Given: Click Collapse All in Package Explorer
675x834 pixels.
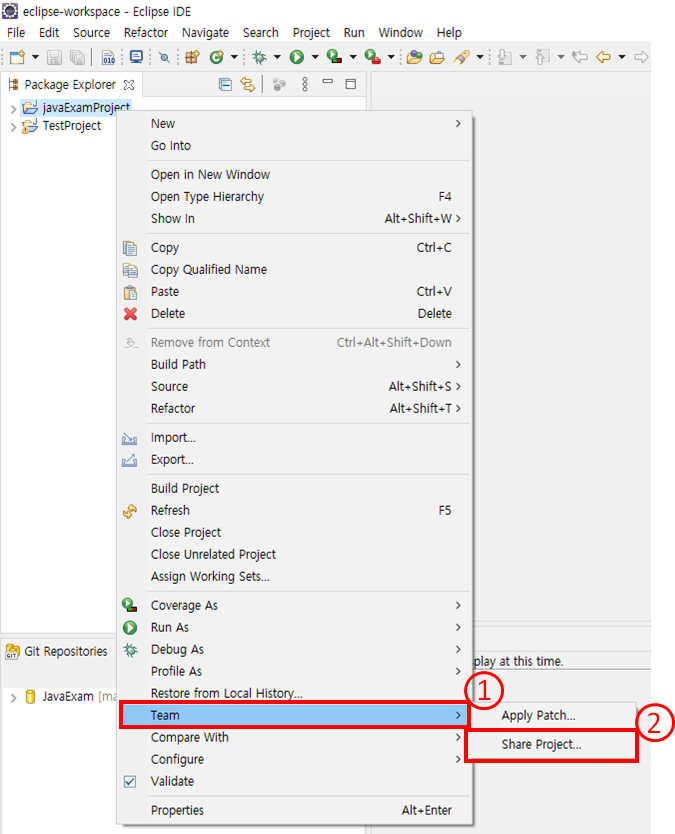Looking at the screenshot, I should click(x=225, y=84).
